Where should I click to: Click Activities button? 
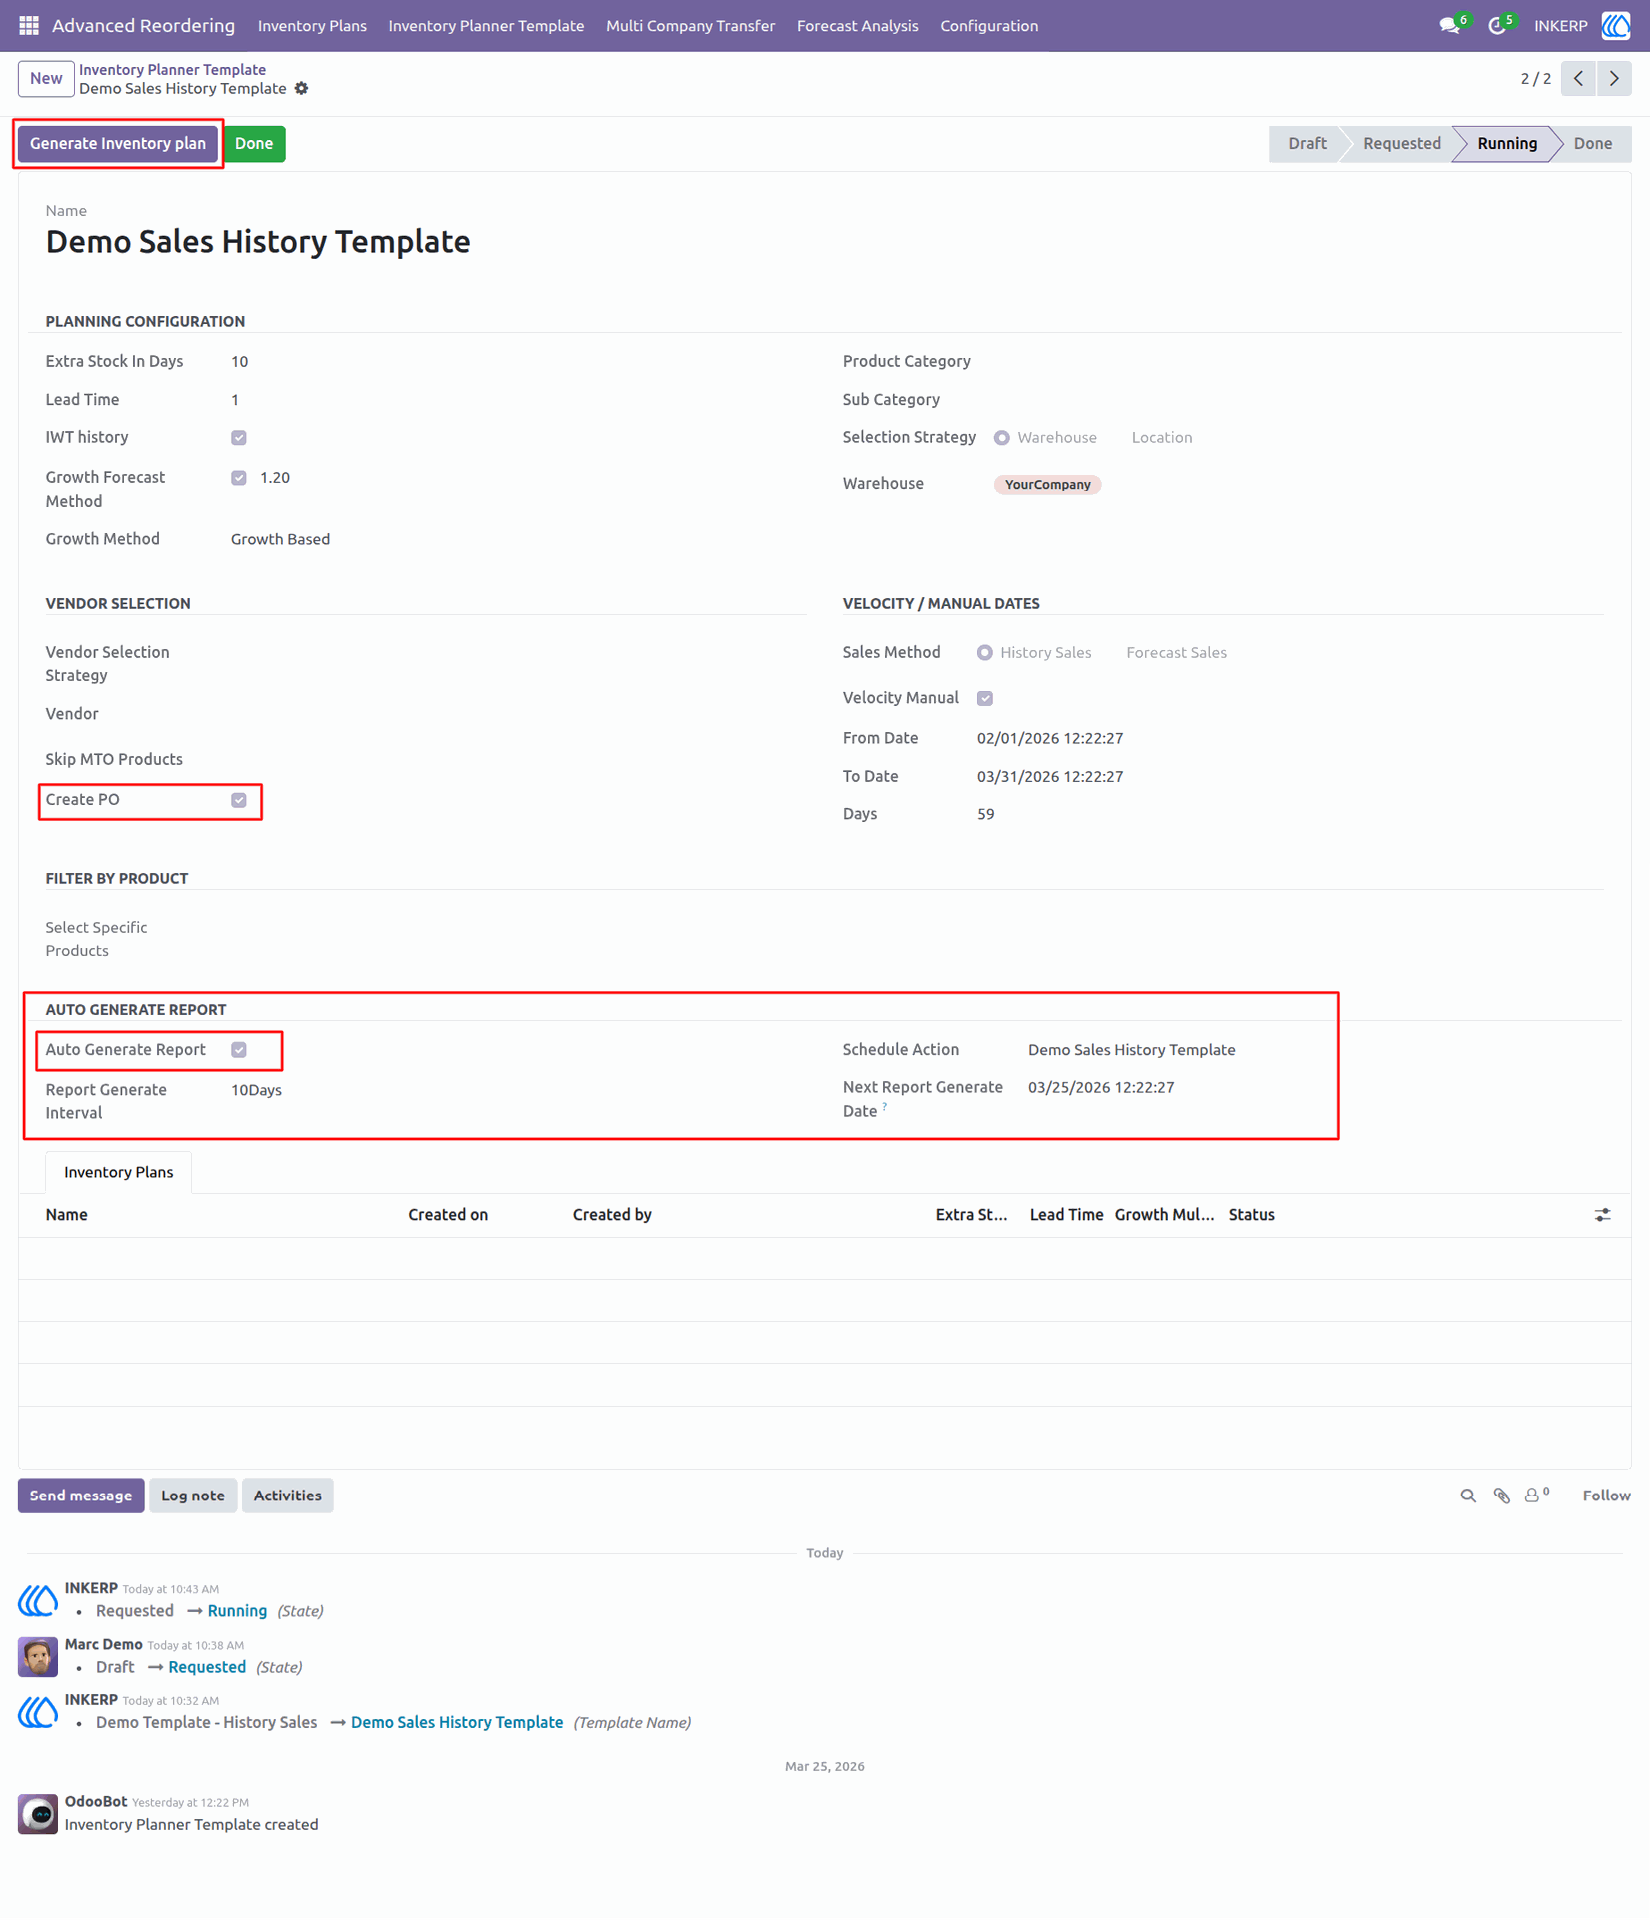click(287, 1496)
